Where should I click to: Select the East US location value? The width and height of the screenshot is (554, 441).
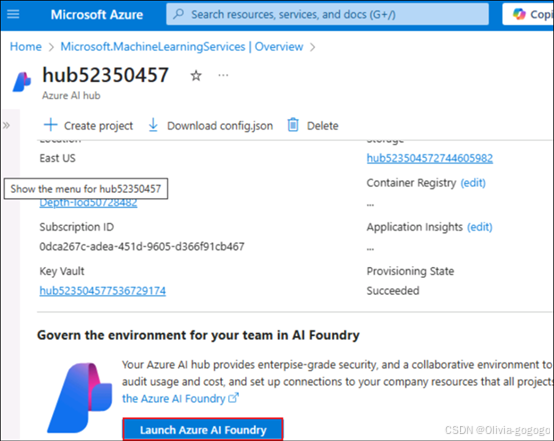point(57,158)
